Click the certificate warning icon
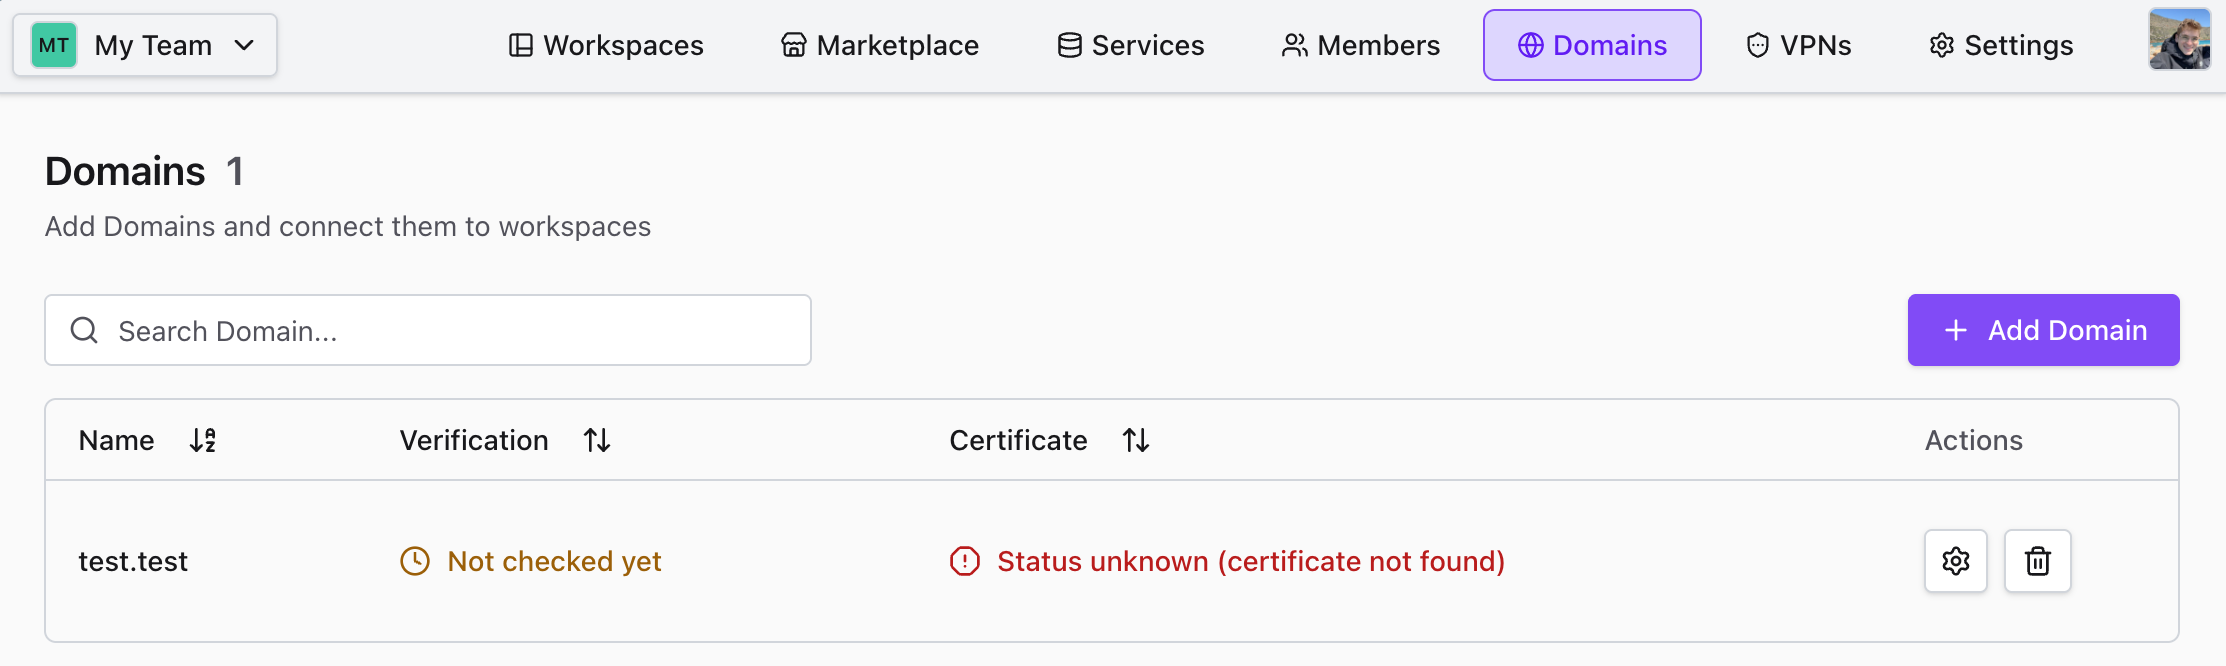 (x=965, y=561)
